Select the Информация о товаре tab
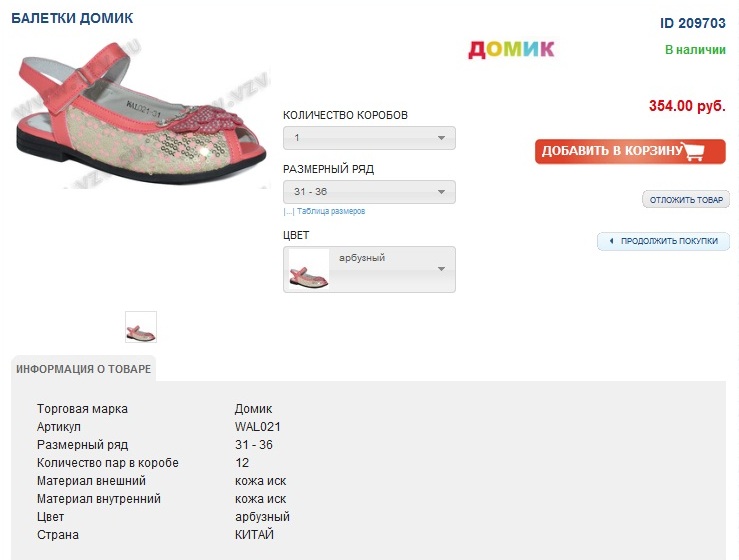Viewport: 739px width, 560px height. [x=84, y=369]
